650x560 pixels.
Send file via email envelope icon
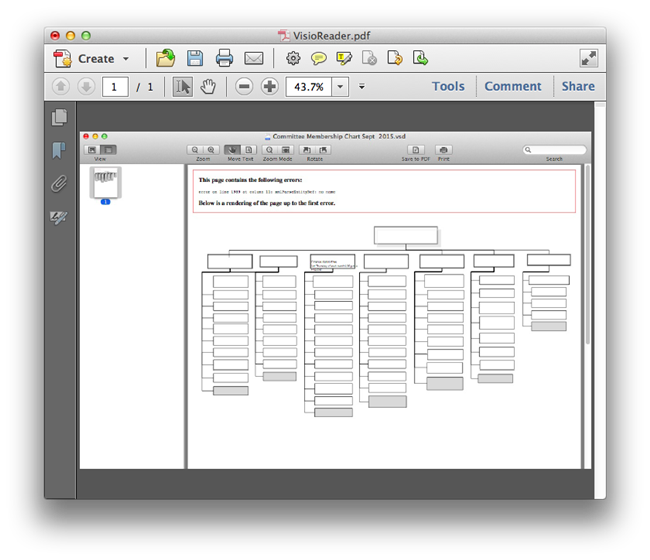click(254, 59)
